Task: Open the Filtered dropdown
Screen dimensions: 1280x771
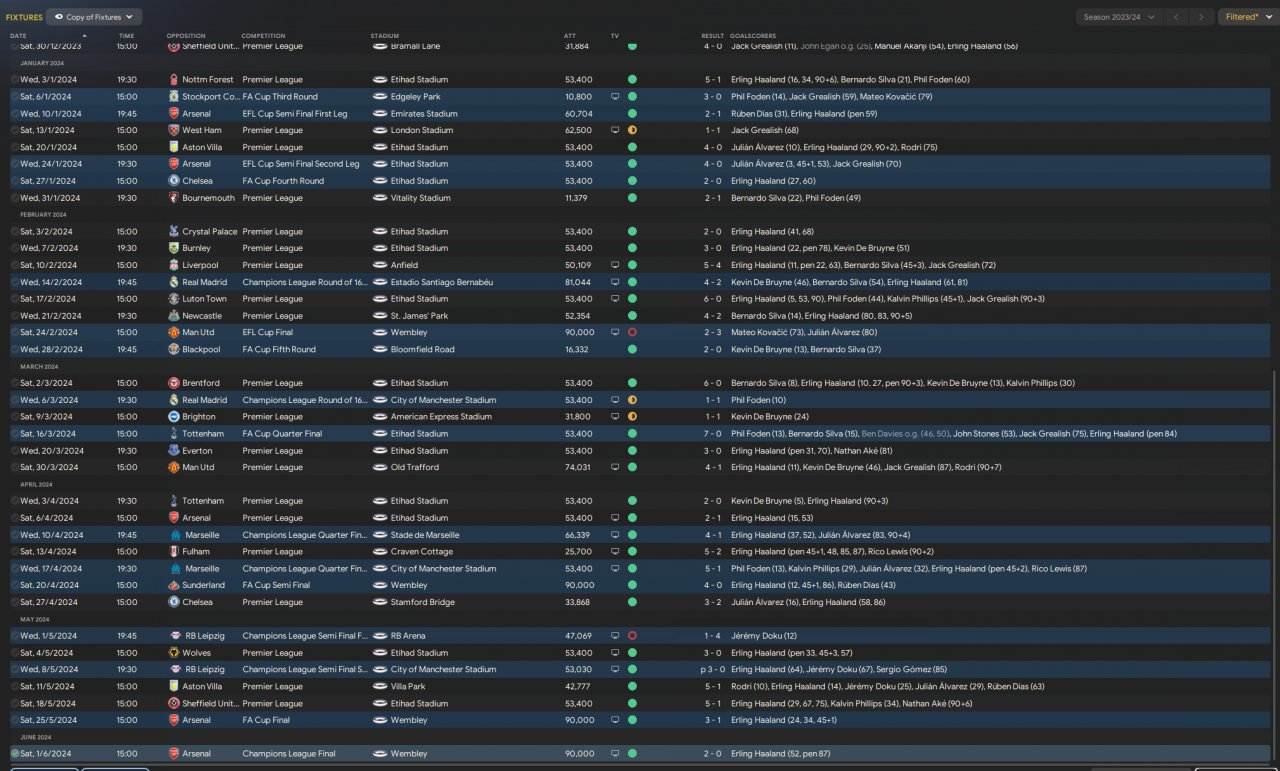Action: pos(1248,17)
